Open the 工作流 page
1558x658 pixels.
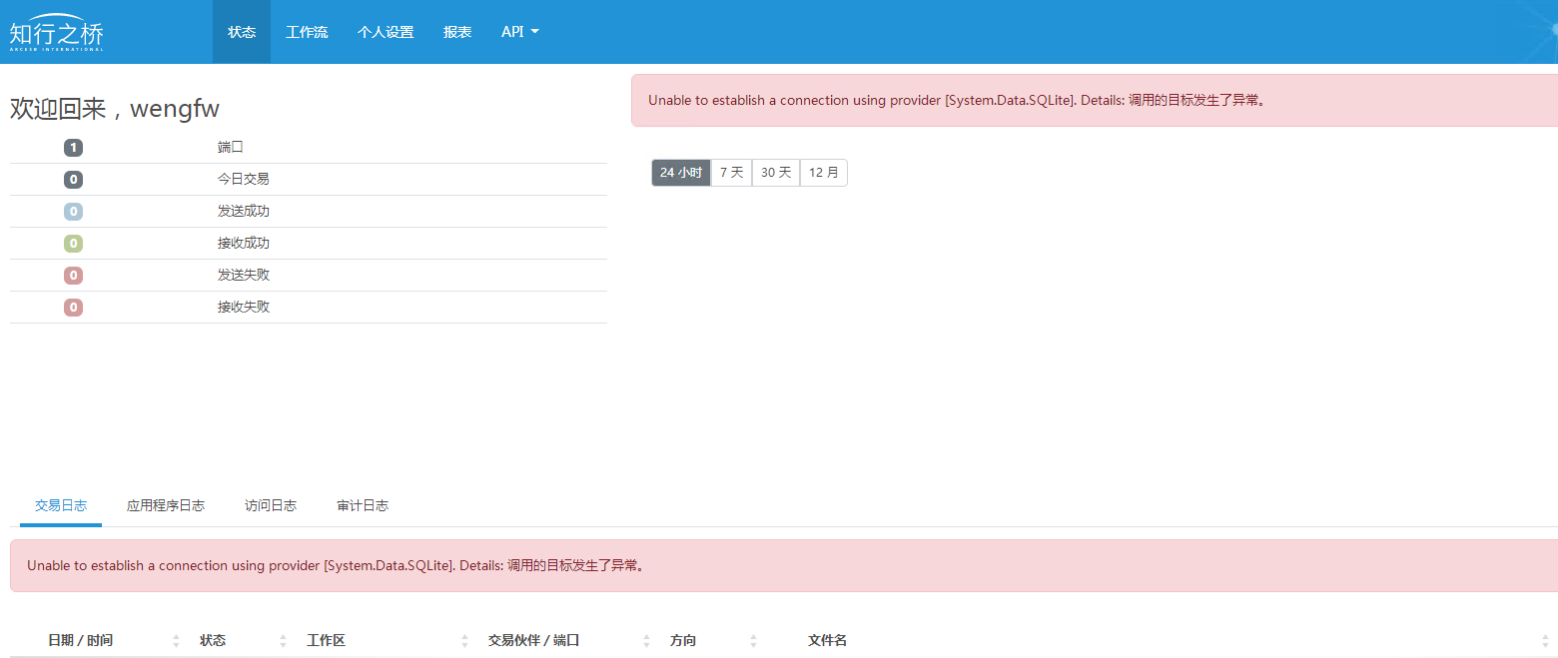(306, 32)
